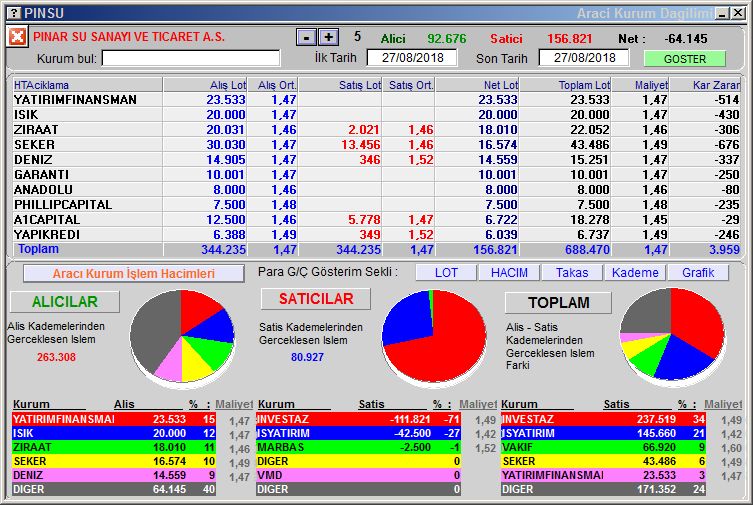Click the TOPLAM pie chart
This screenshot has width=753, height=505.
click(x=672, y=335)
